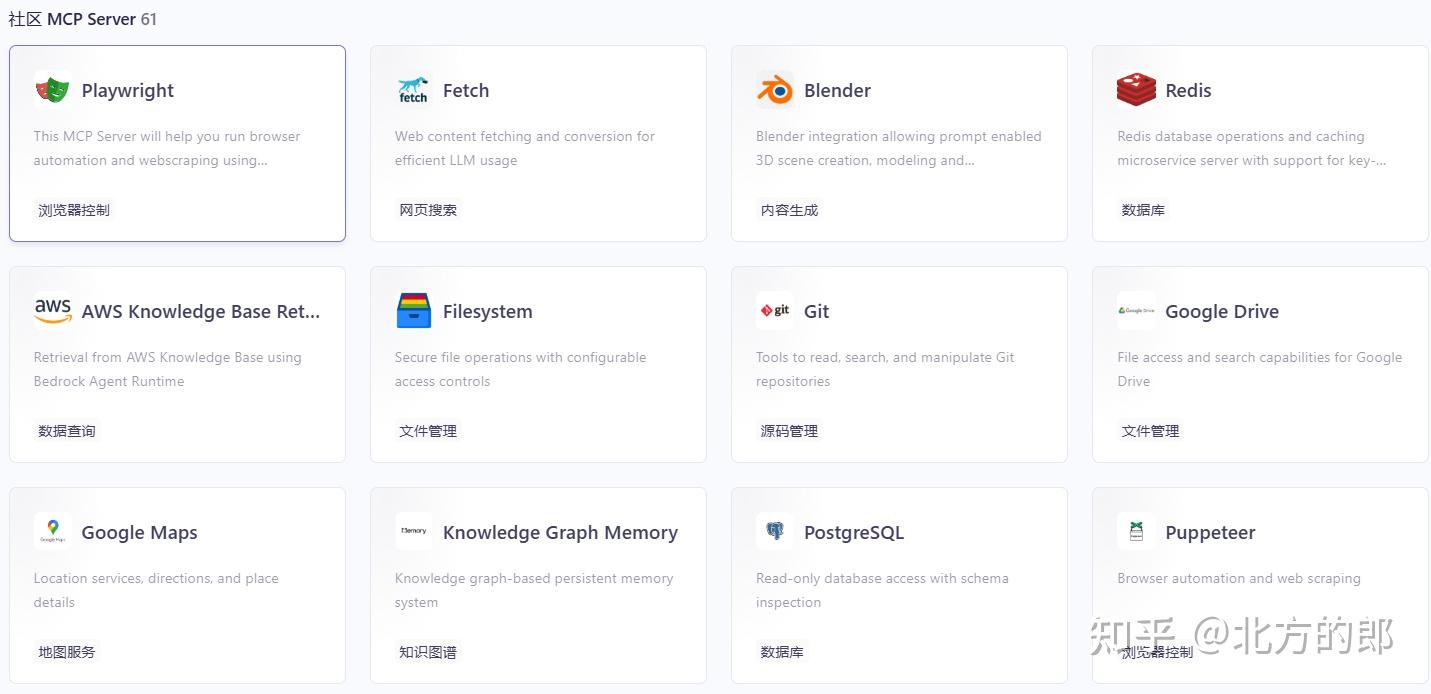Select 文件管理 tag on Google Drive card

pos(1150,431)
